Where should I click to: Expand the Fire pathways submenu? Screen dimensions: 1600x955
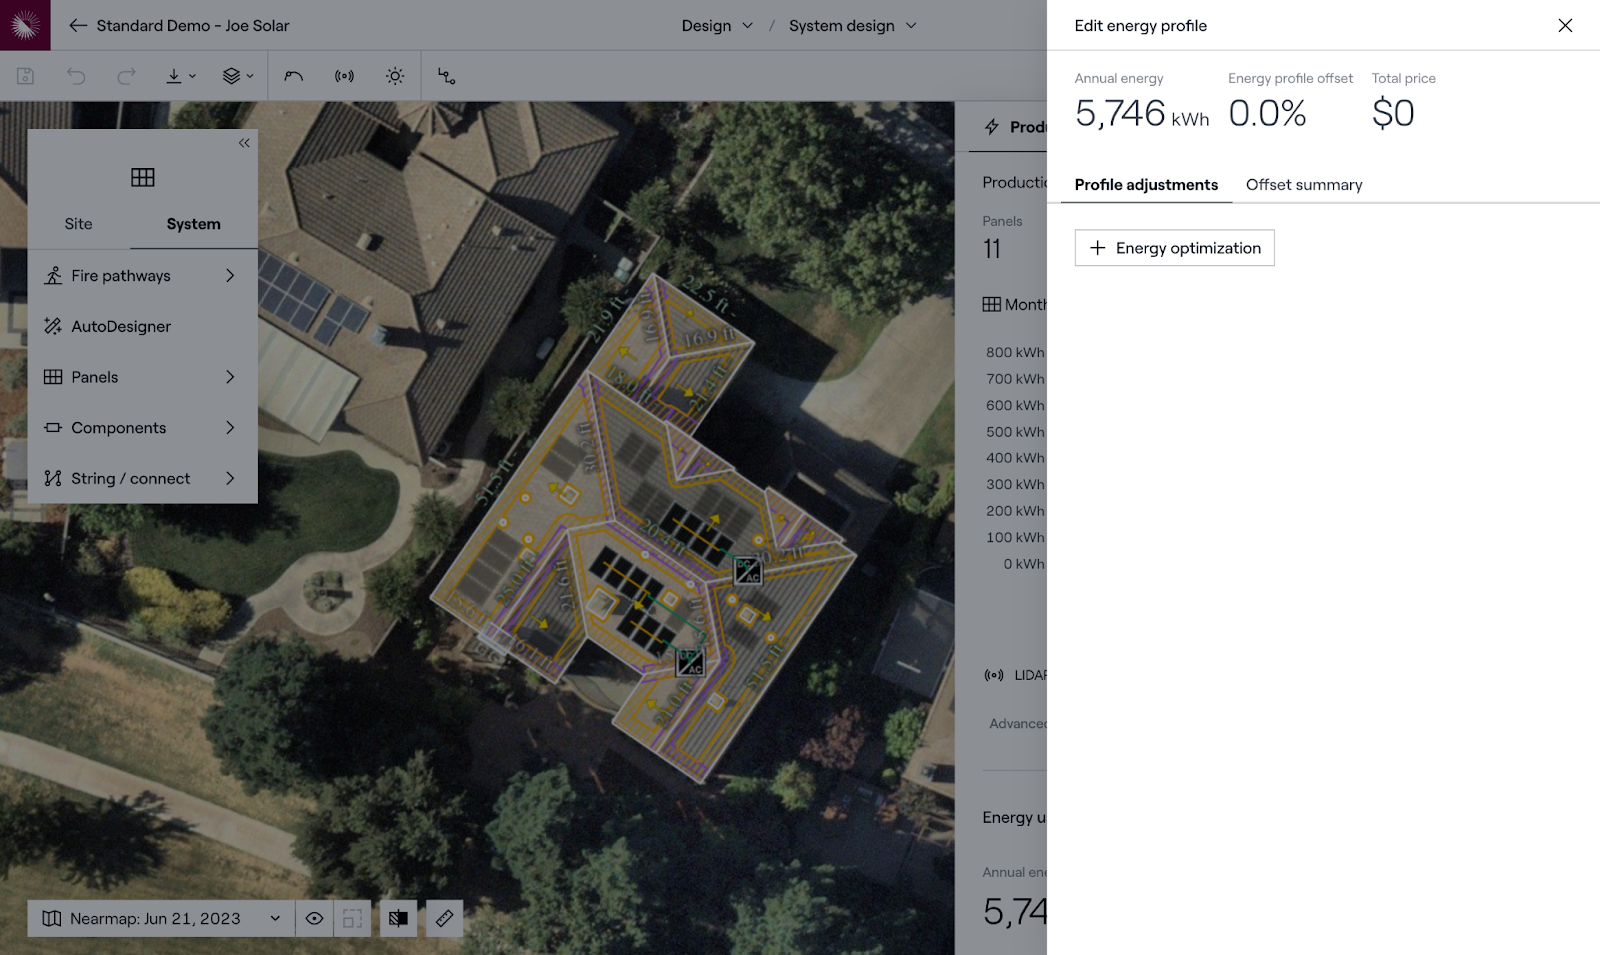(142, 275)
